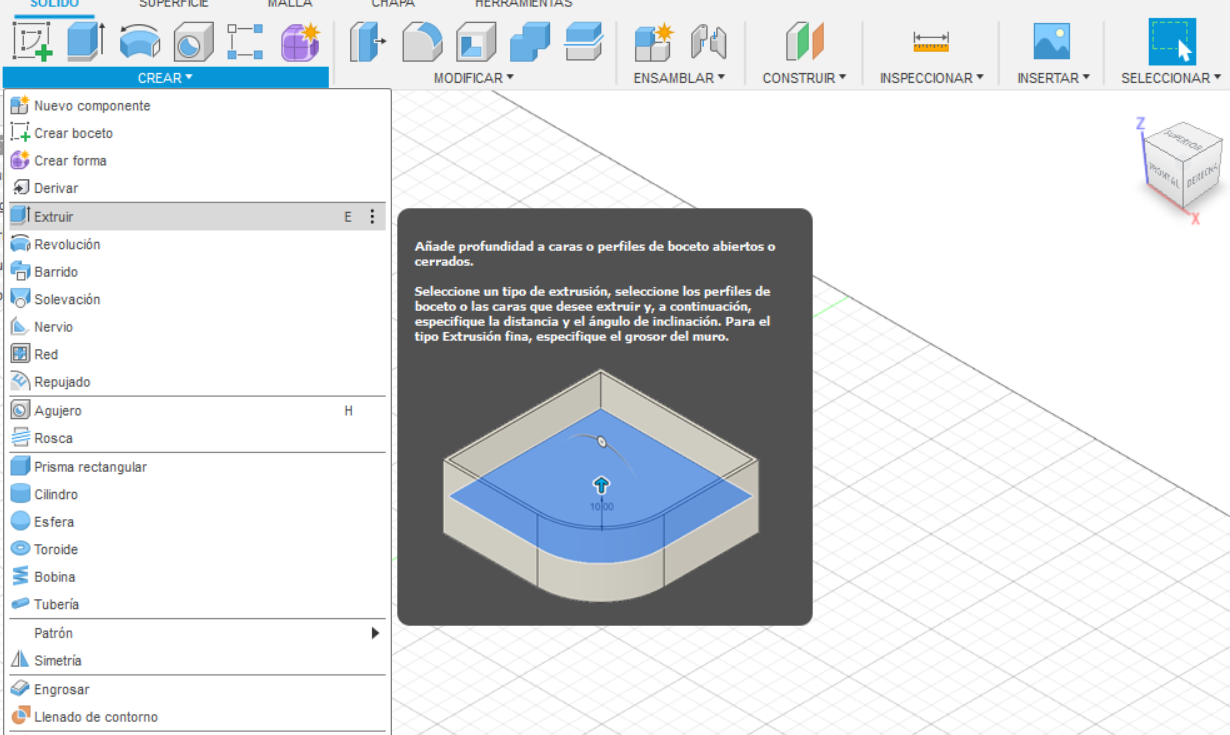Click the Select tool icon
Viewport: 1230px width, 735px height.
click(x=1172, y=42)
